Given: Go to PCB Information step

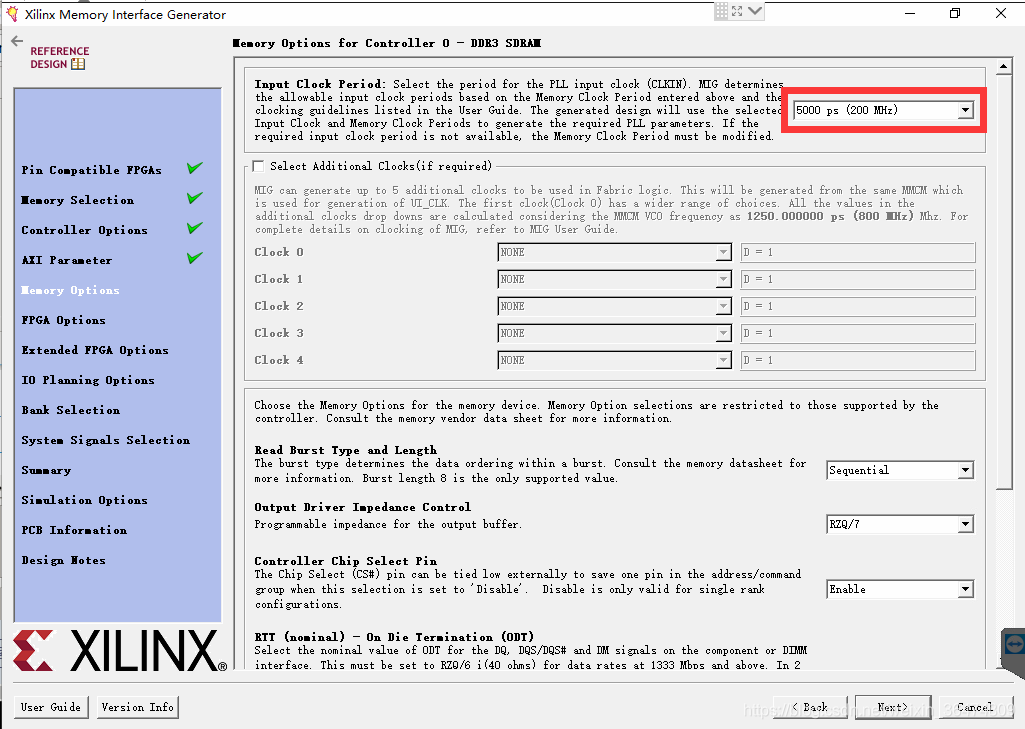Looking at the screenshot, I should click(74, 530).
